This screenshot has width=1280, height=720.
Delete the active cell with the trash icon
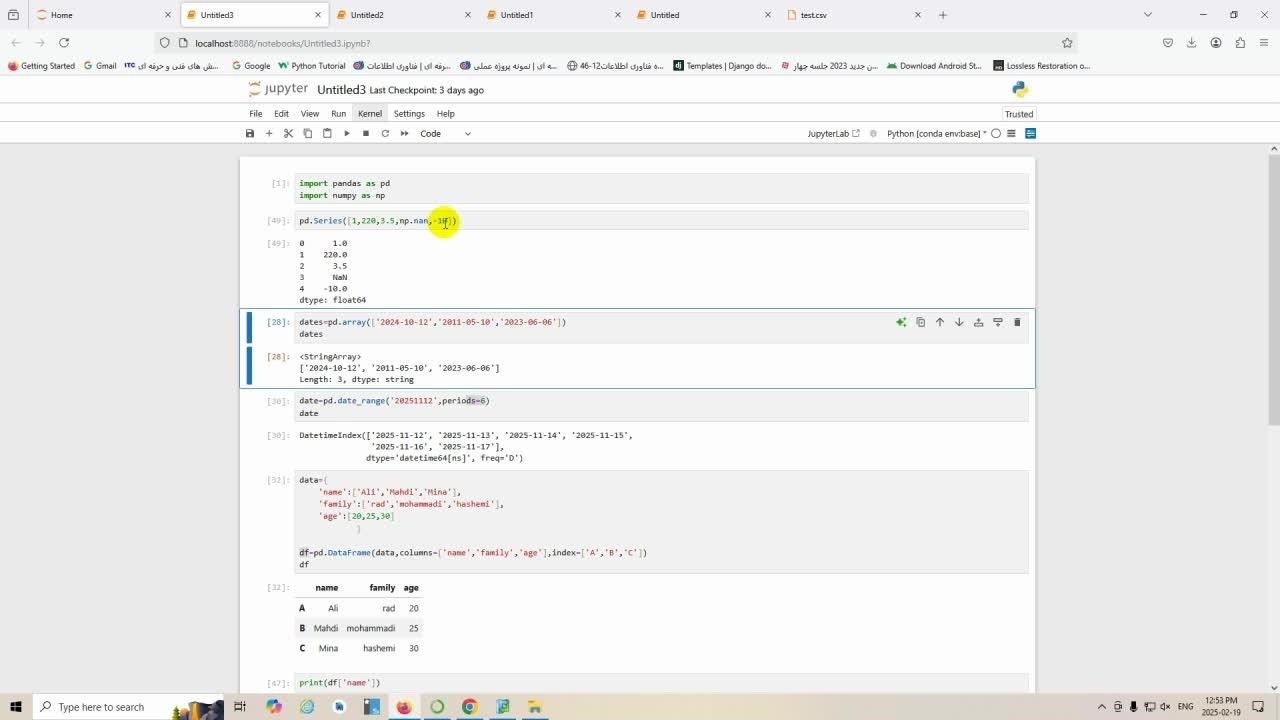[1017, 322]
